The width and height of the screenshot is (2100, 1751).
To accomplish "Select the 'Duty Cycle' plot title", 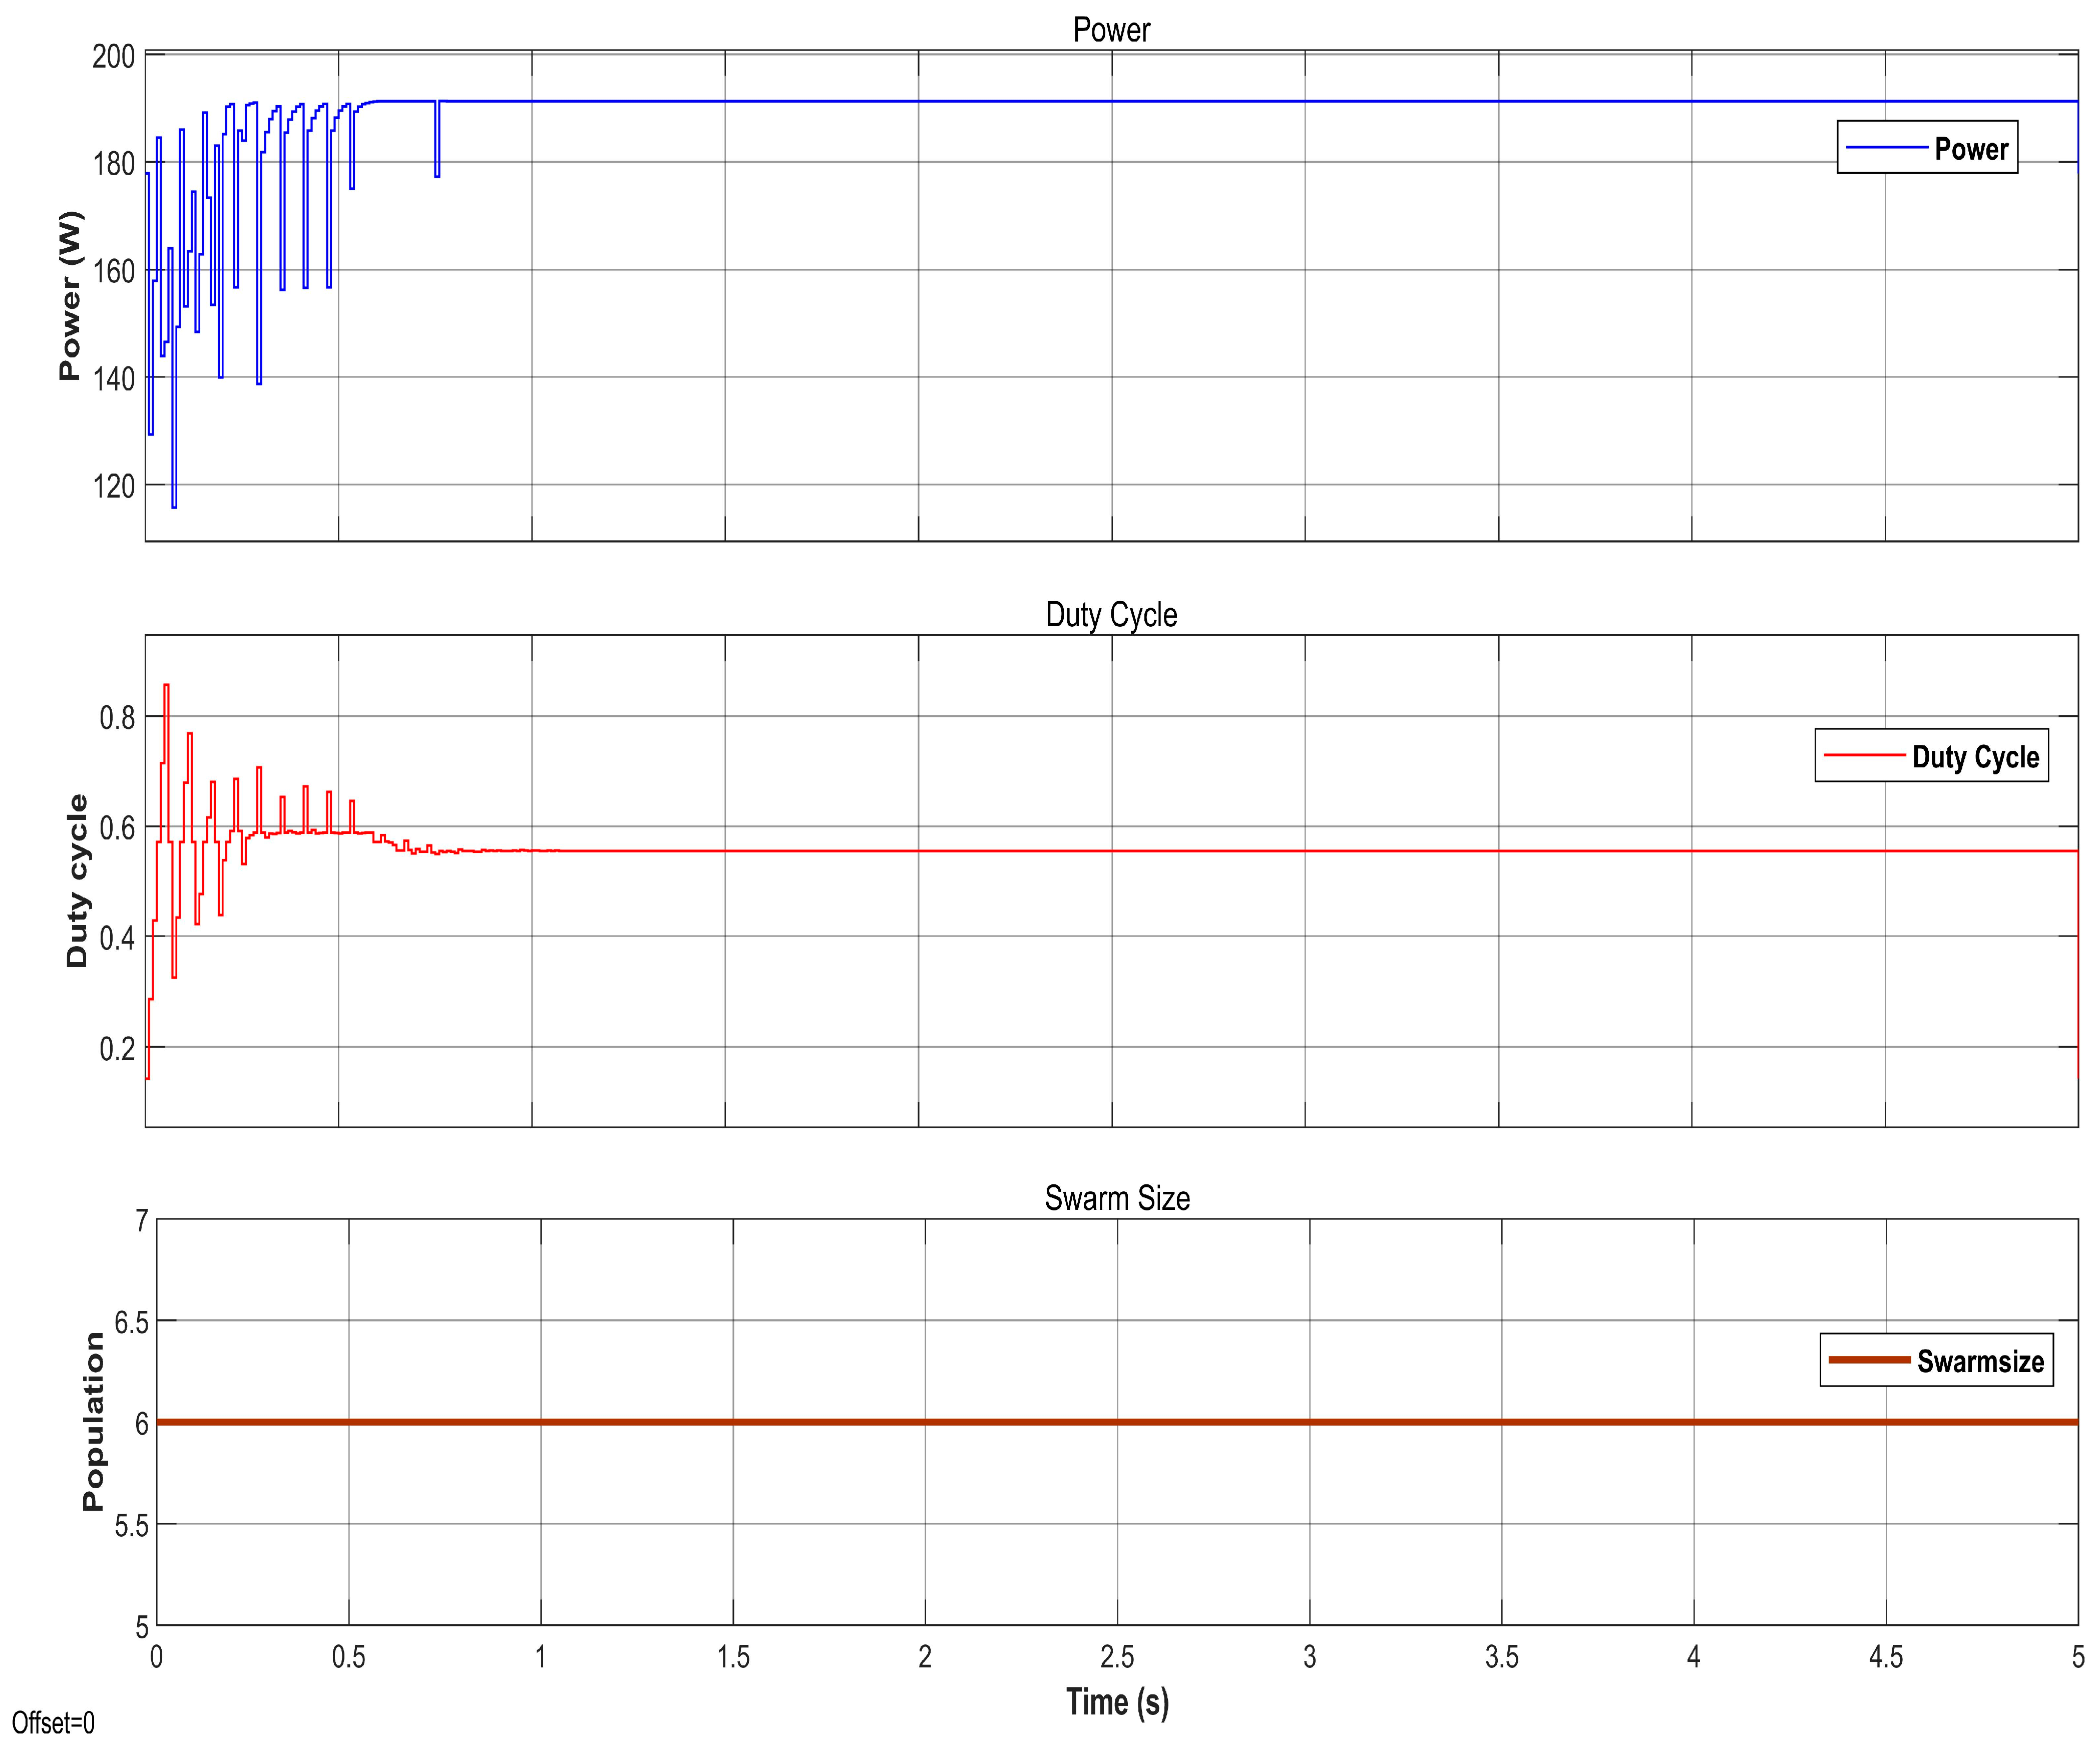I will 1111,615.
